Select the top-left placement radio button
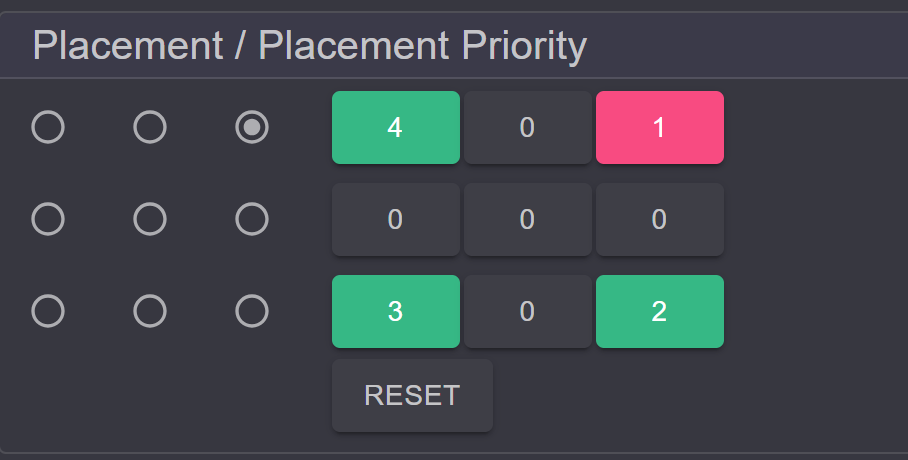Viewport: 908px width, 460px height. (48, 127)
